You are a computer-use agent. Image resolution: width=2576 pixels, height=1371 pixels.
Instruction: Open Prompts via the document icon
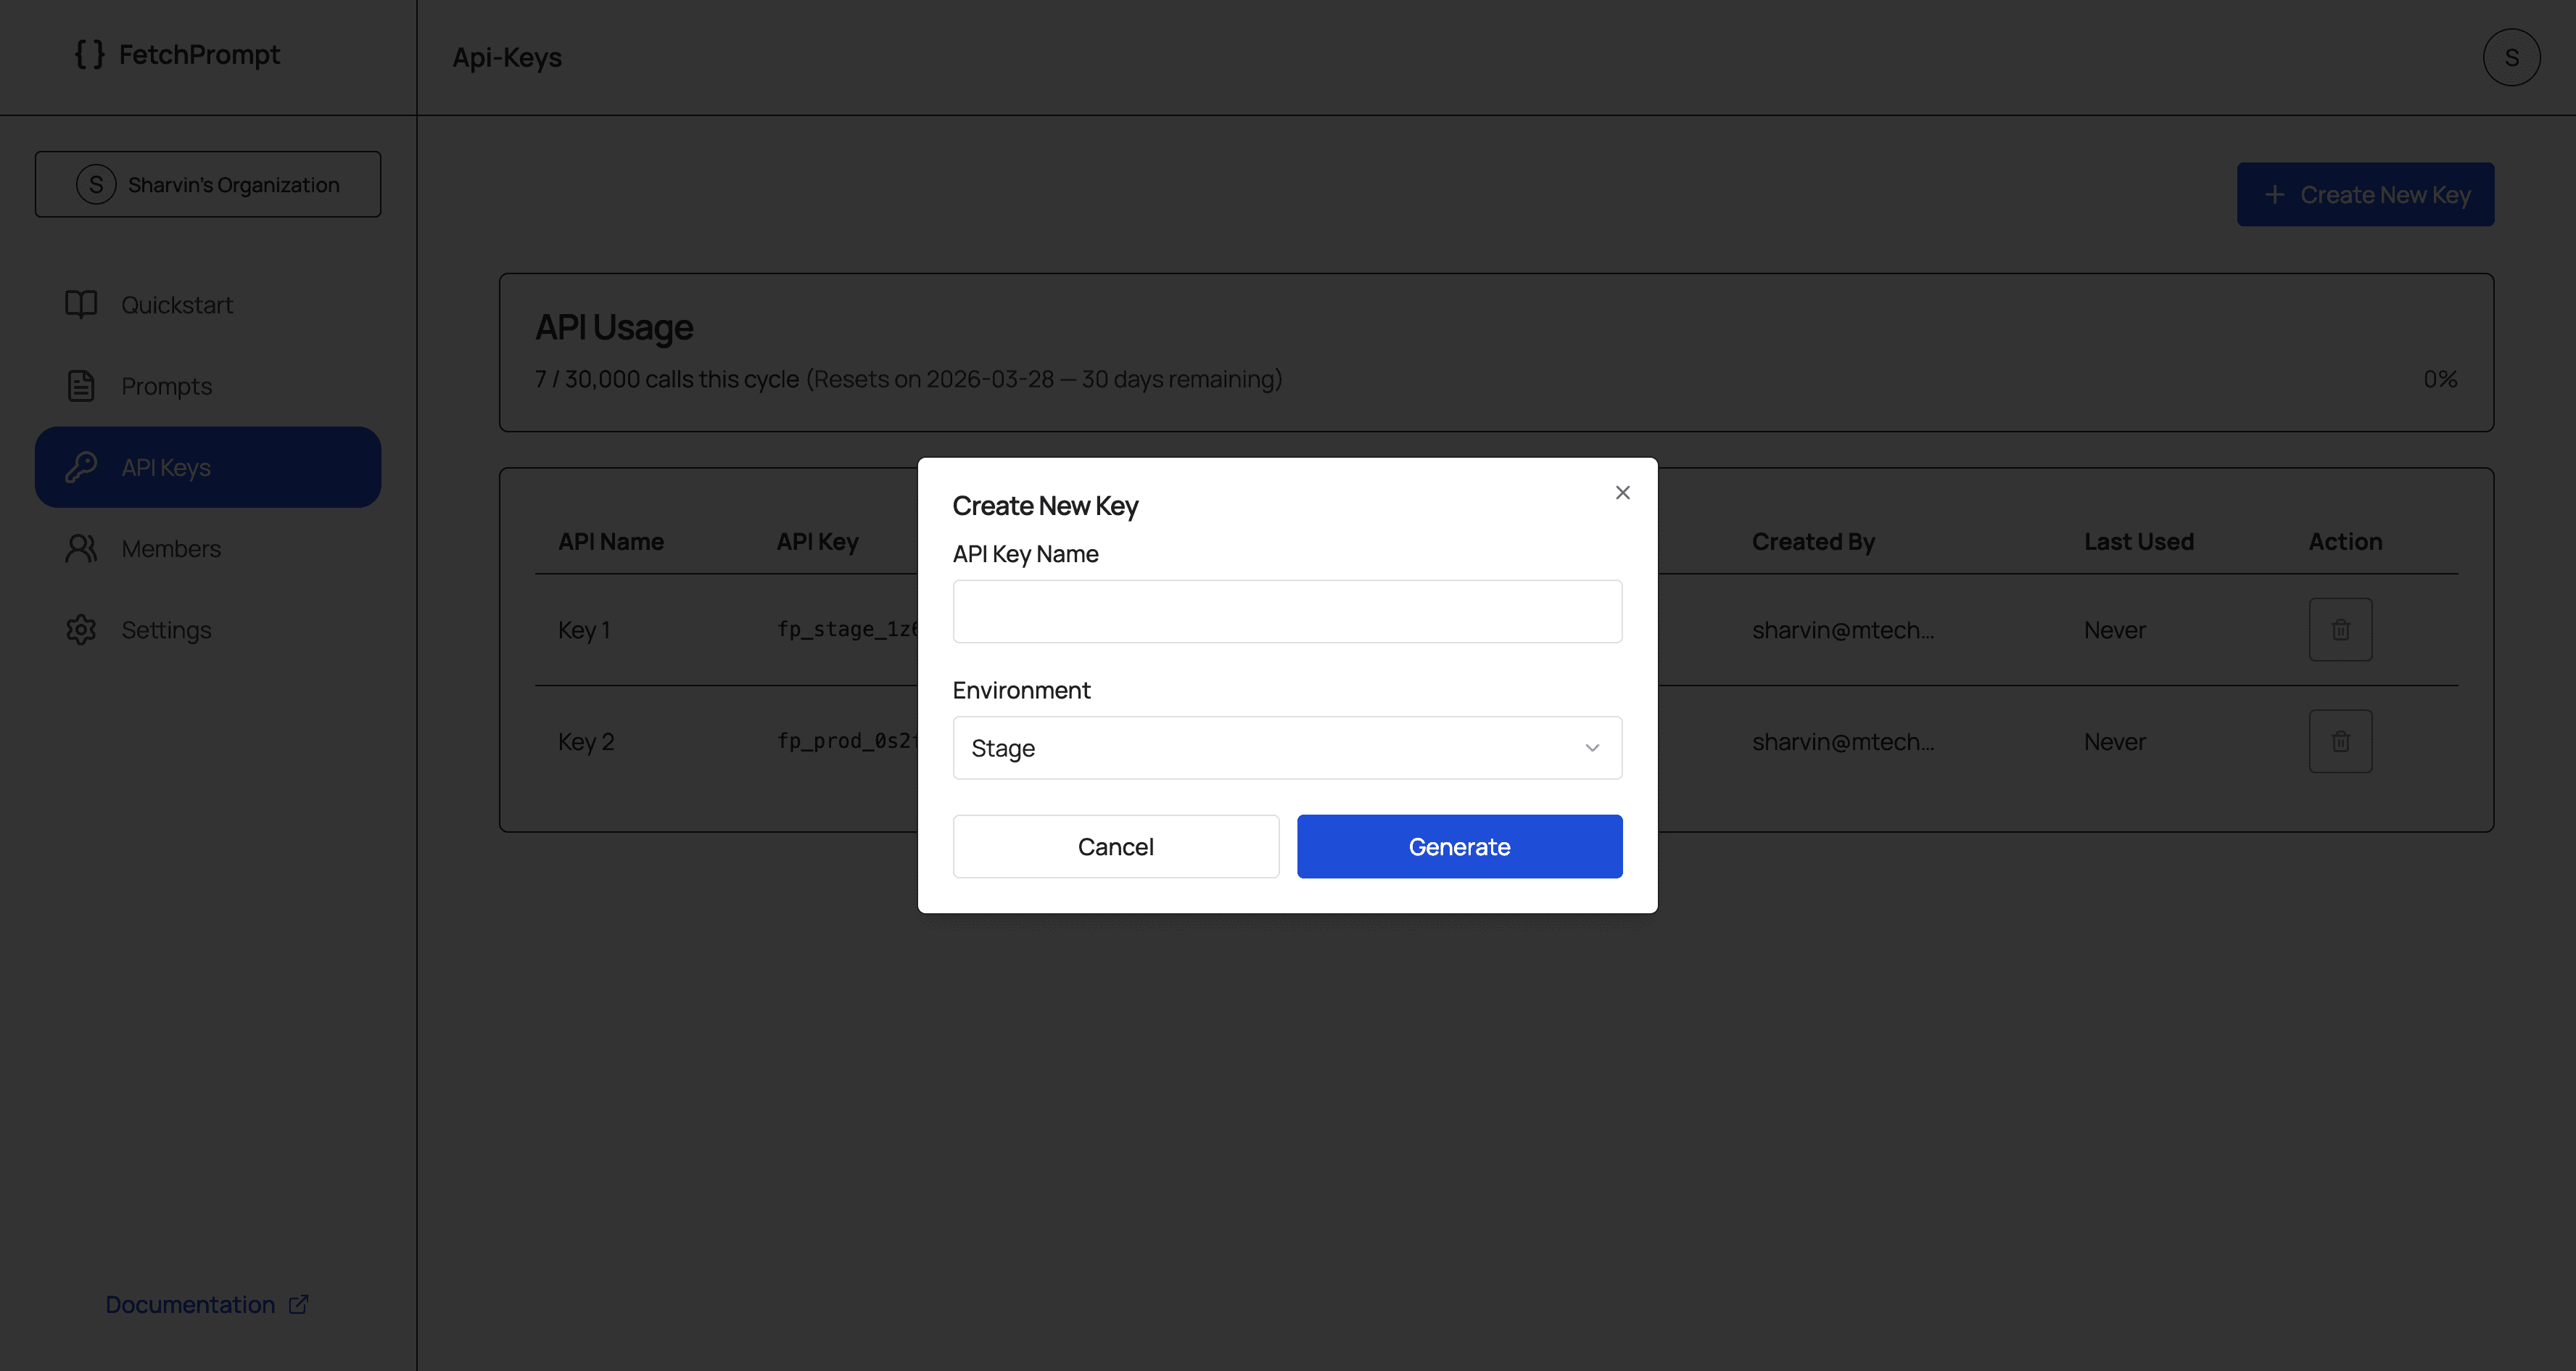coord(81,385)
